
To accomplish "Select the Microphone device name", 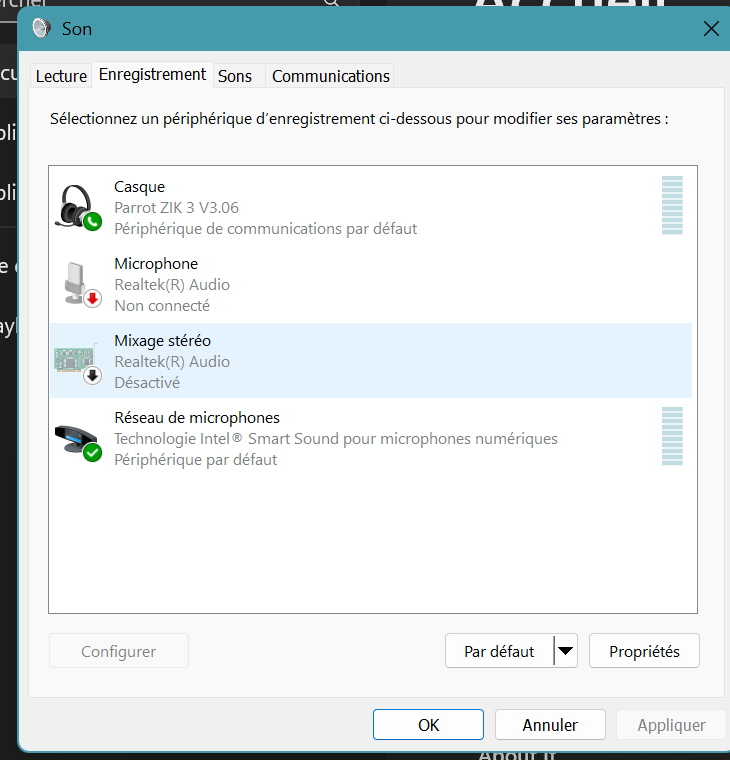I will pos(156,264).
